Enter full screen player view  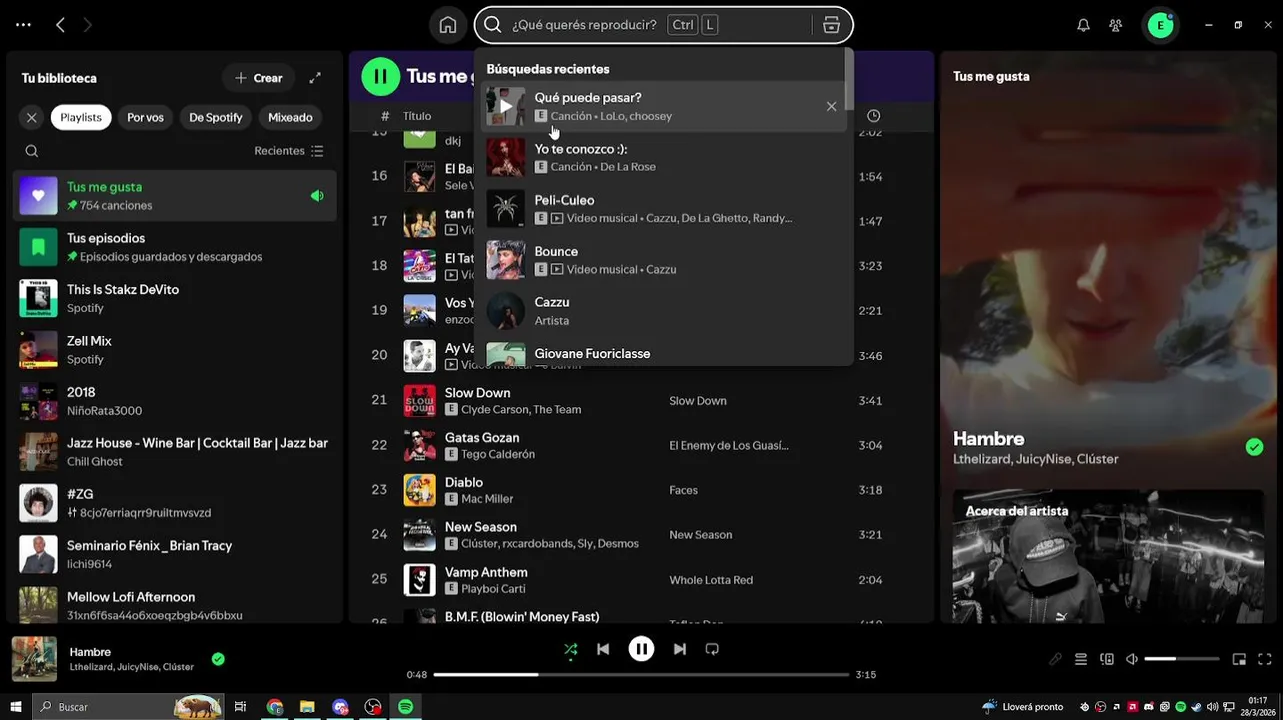point(1265,659)
